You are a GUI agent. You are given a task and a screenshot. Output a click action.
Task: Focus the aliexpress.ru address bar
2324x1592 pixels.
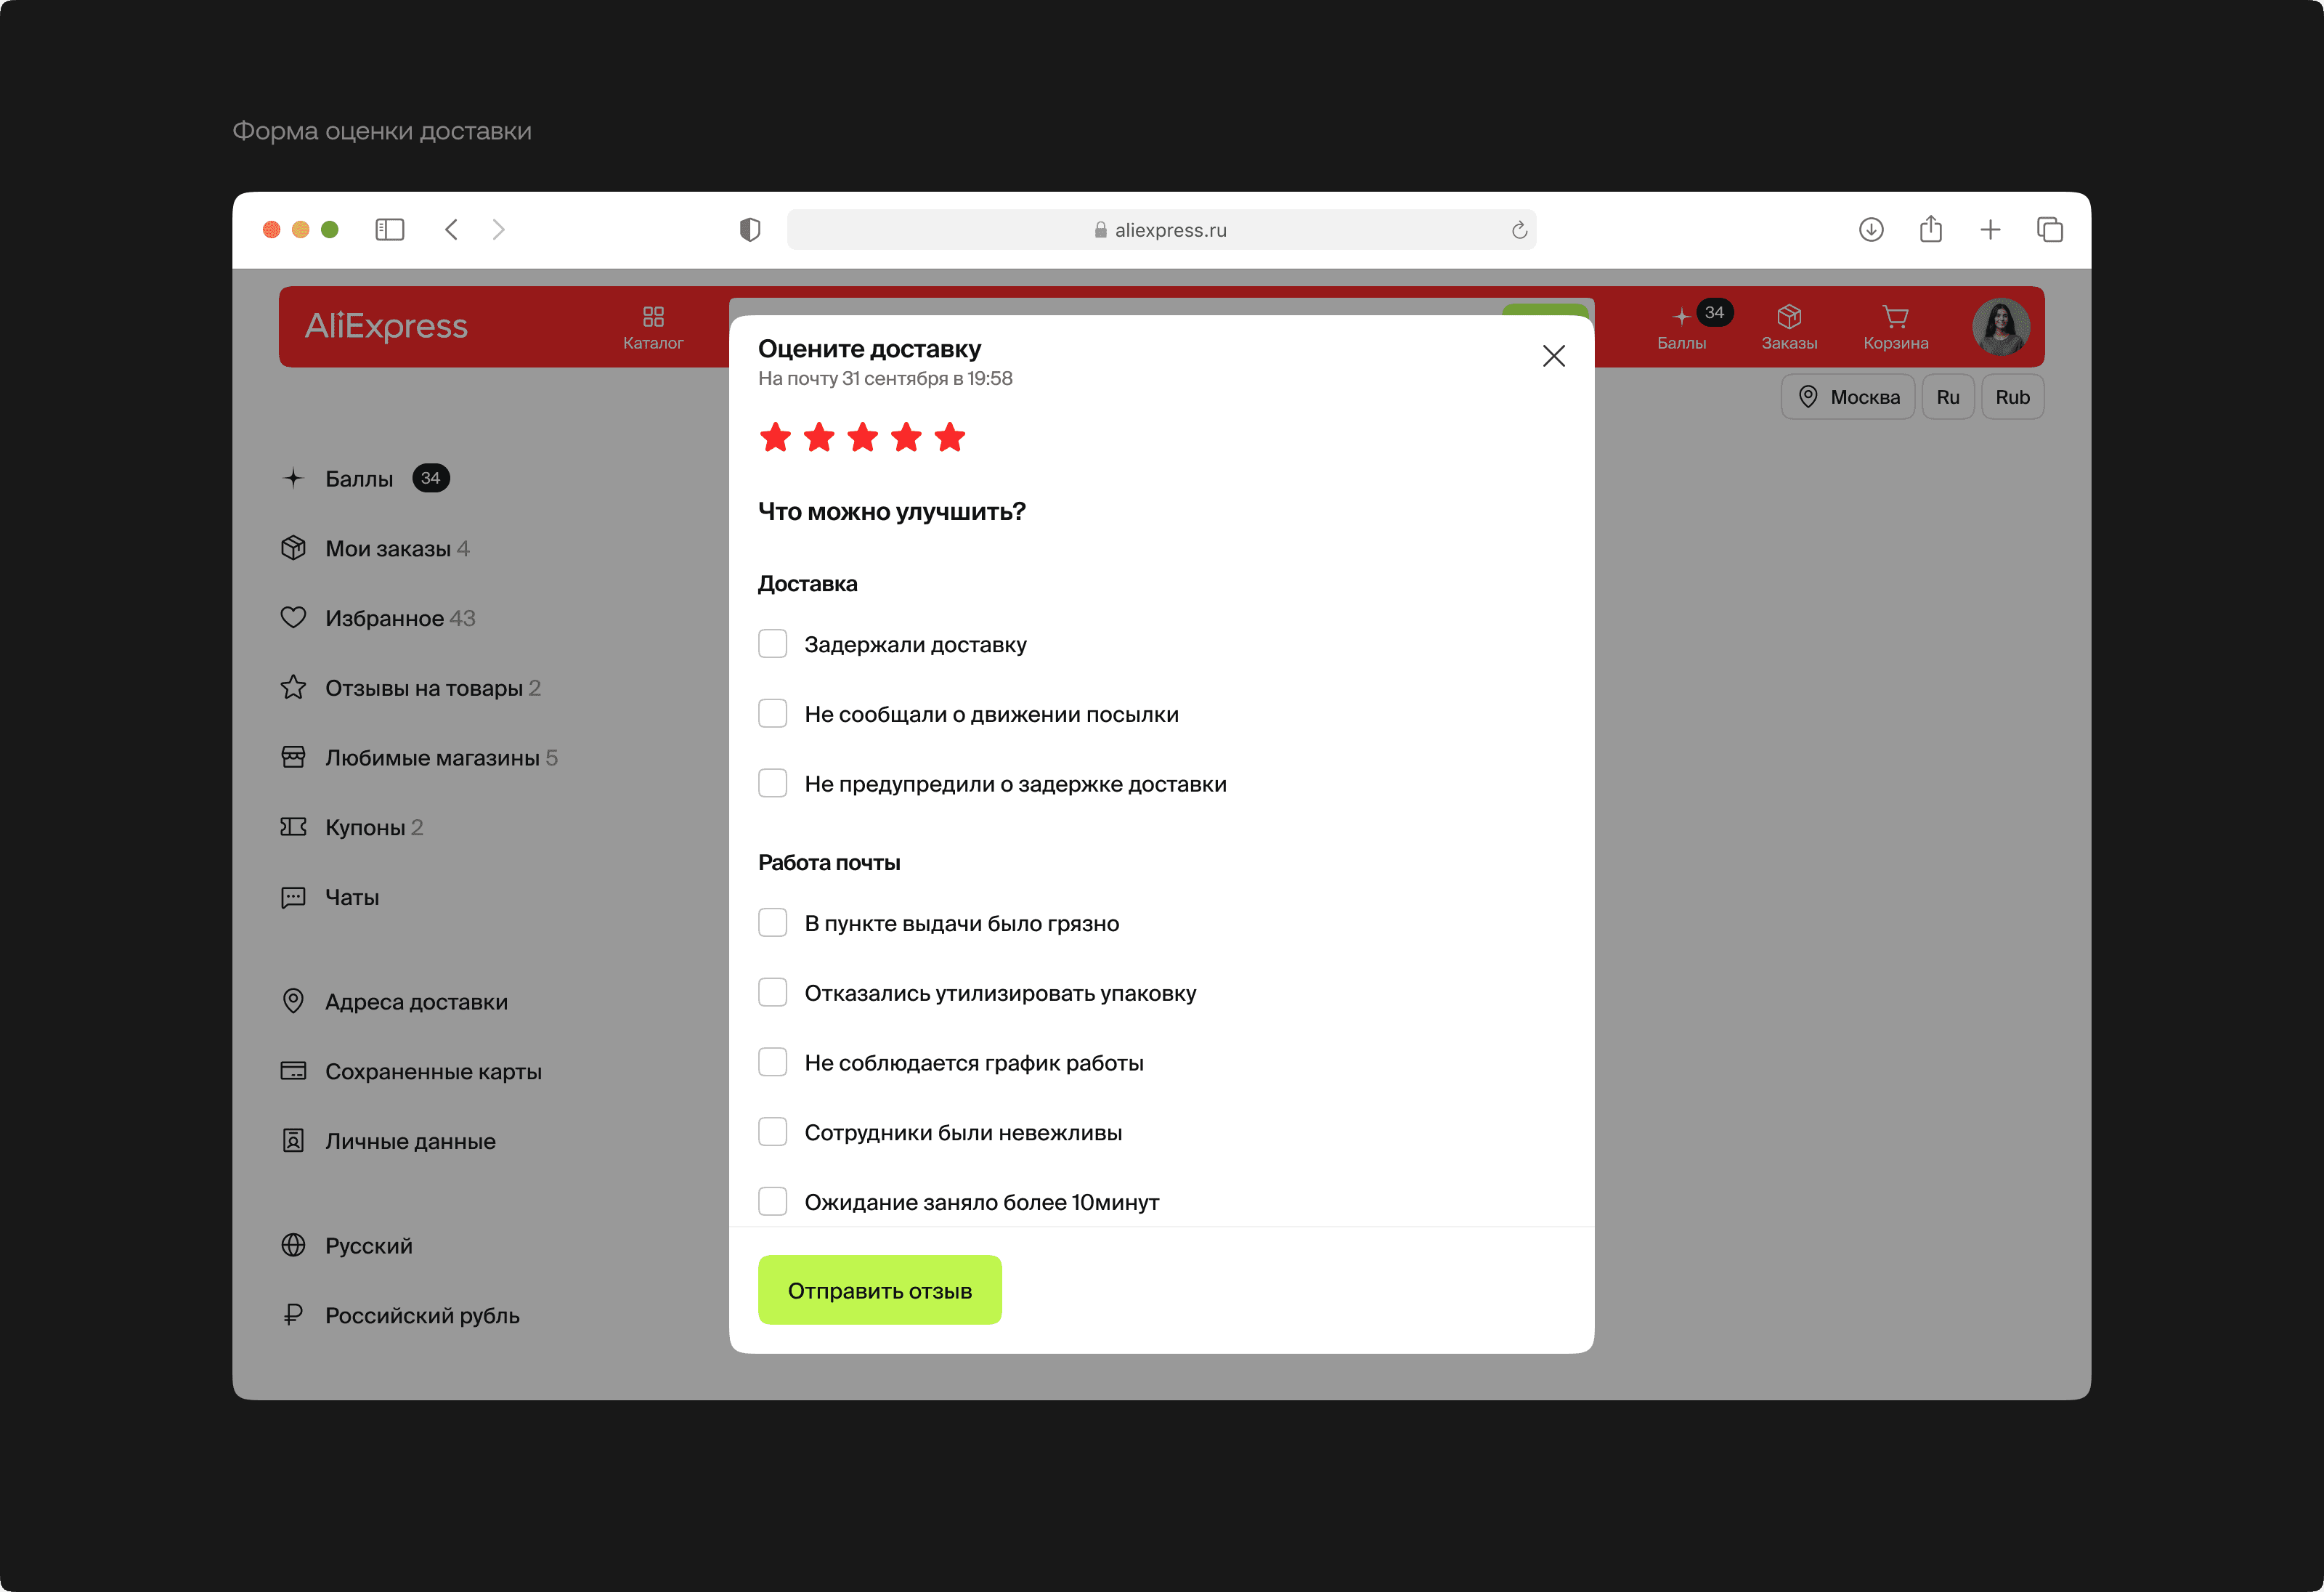click(x=1162, y=230)
